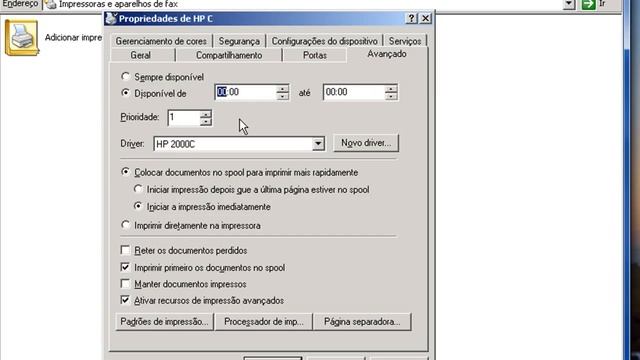Open the Driver dropdown list
The width and height of the screenshot is (640, 360).
pos(318,144)
